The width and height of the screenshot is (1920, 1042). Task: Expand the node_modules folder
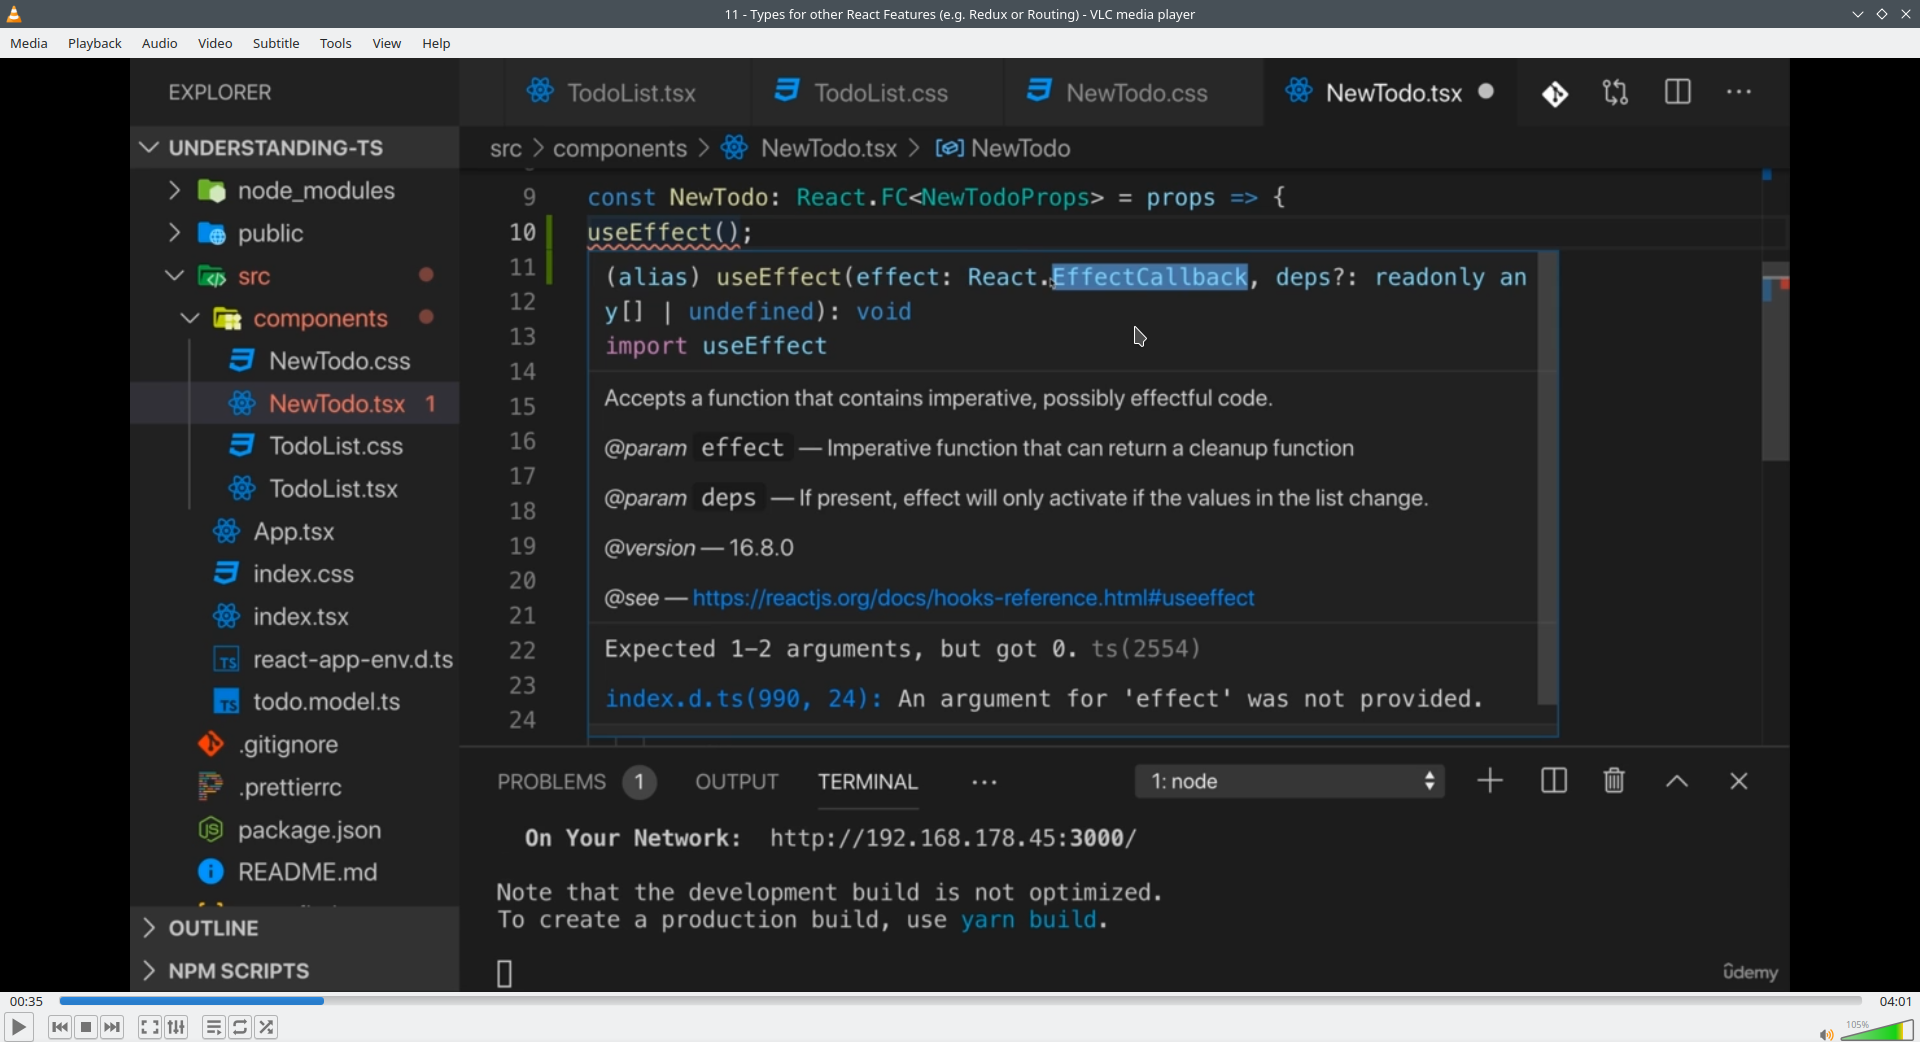pyautogui.click(x=174, y=190)
